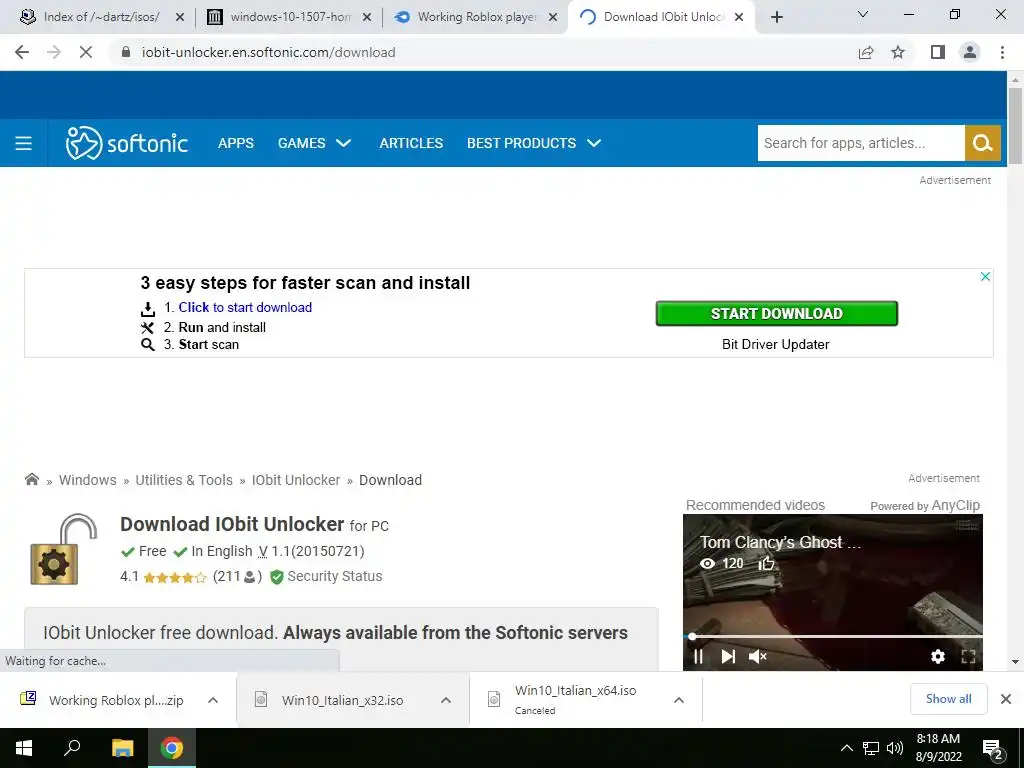Open the ARTICLES menu item
This screenshot has width=1024, height=768.
pos(411,143)
